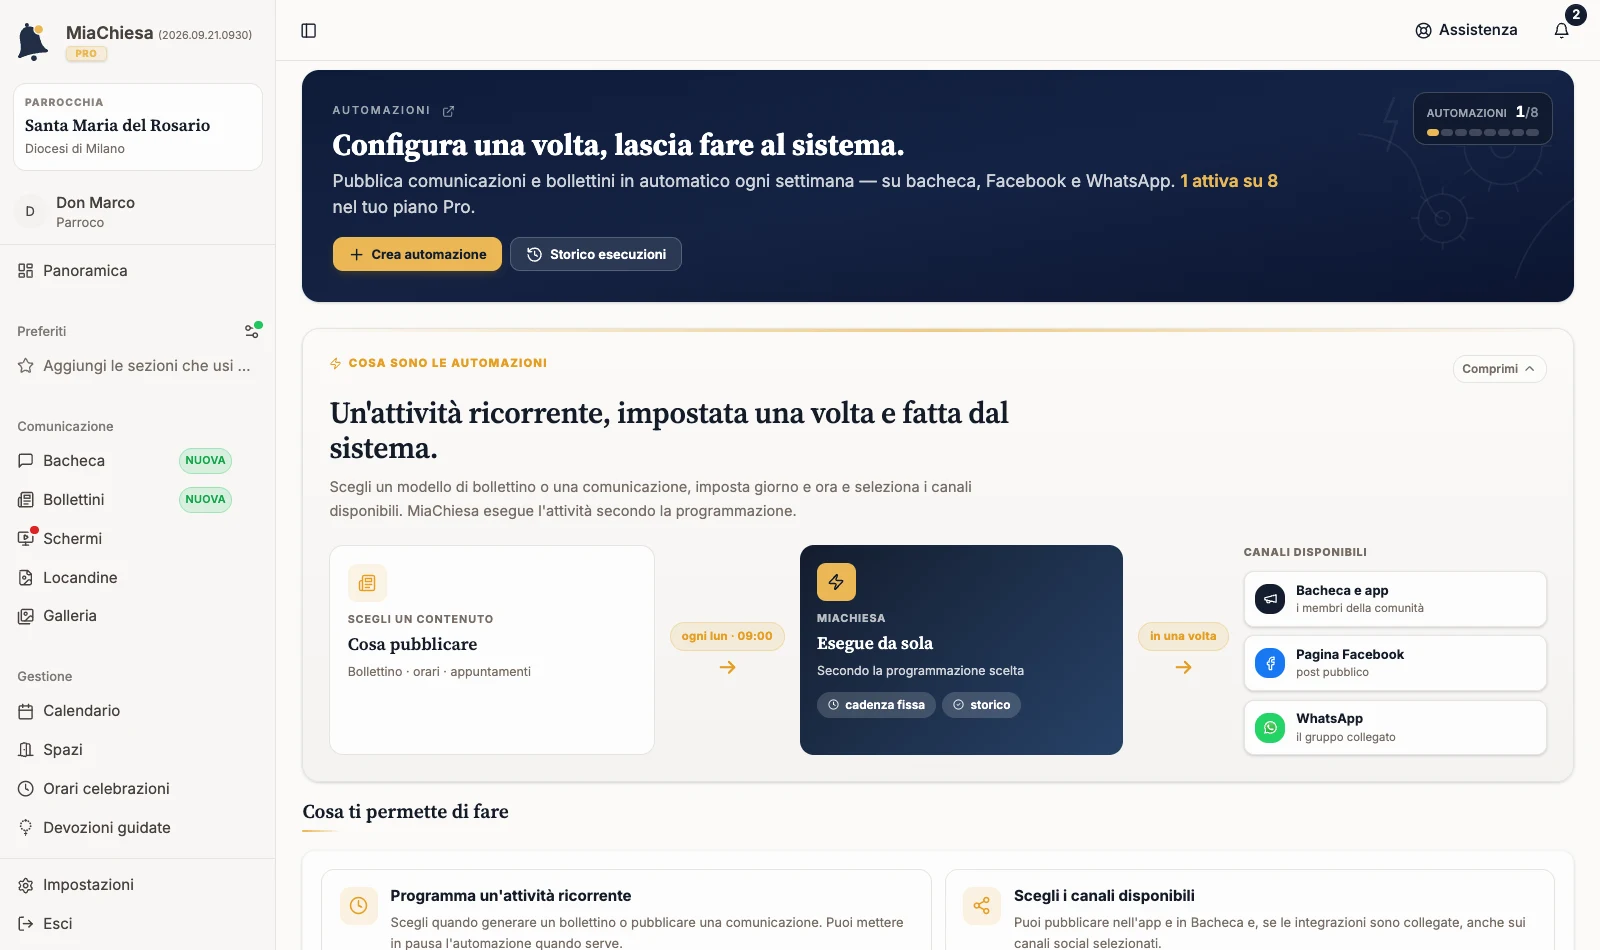
Task: Click the Crea automazione button
Action: pyautogui.click(x=417, y=254)
